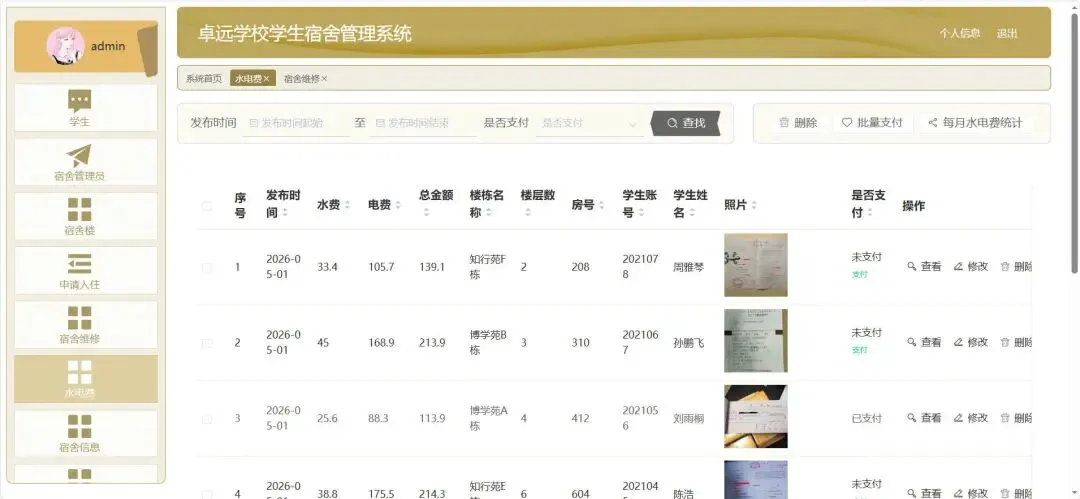1080x499 pixels.
Task: Click status text 已支付 in 刘雨桐 row
Action: pos(866,418)
